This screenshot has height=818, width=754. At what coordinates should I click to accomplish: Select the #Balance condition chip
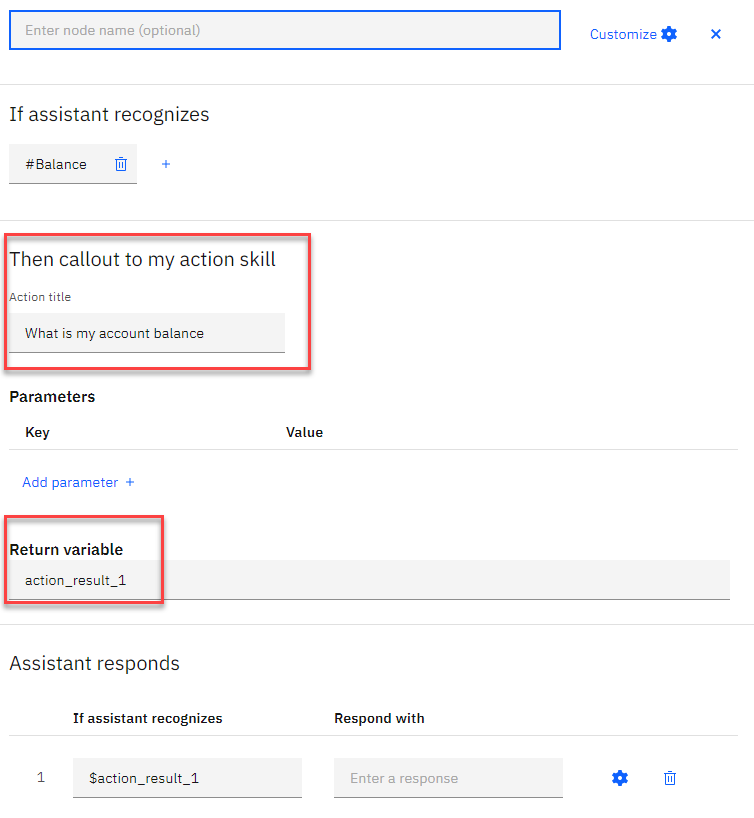(56, 164)
